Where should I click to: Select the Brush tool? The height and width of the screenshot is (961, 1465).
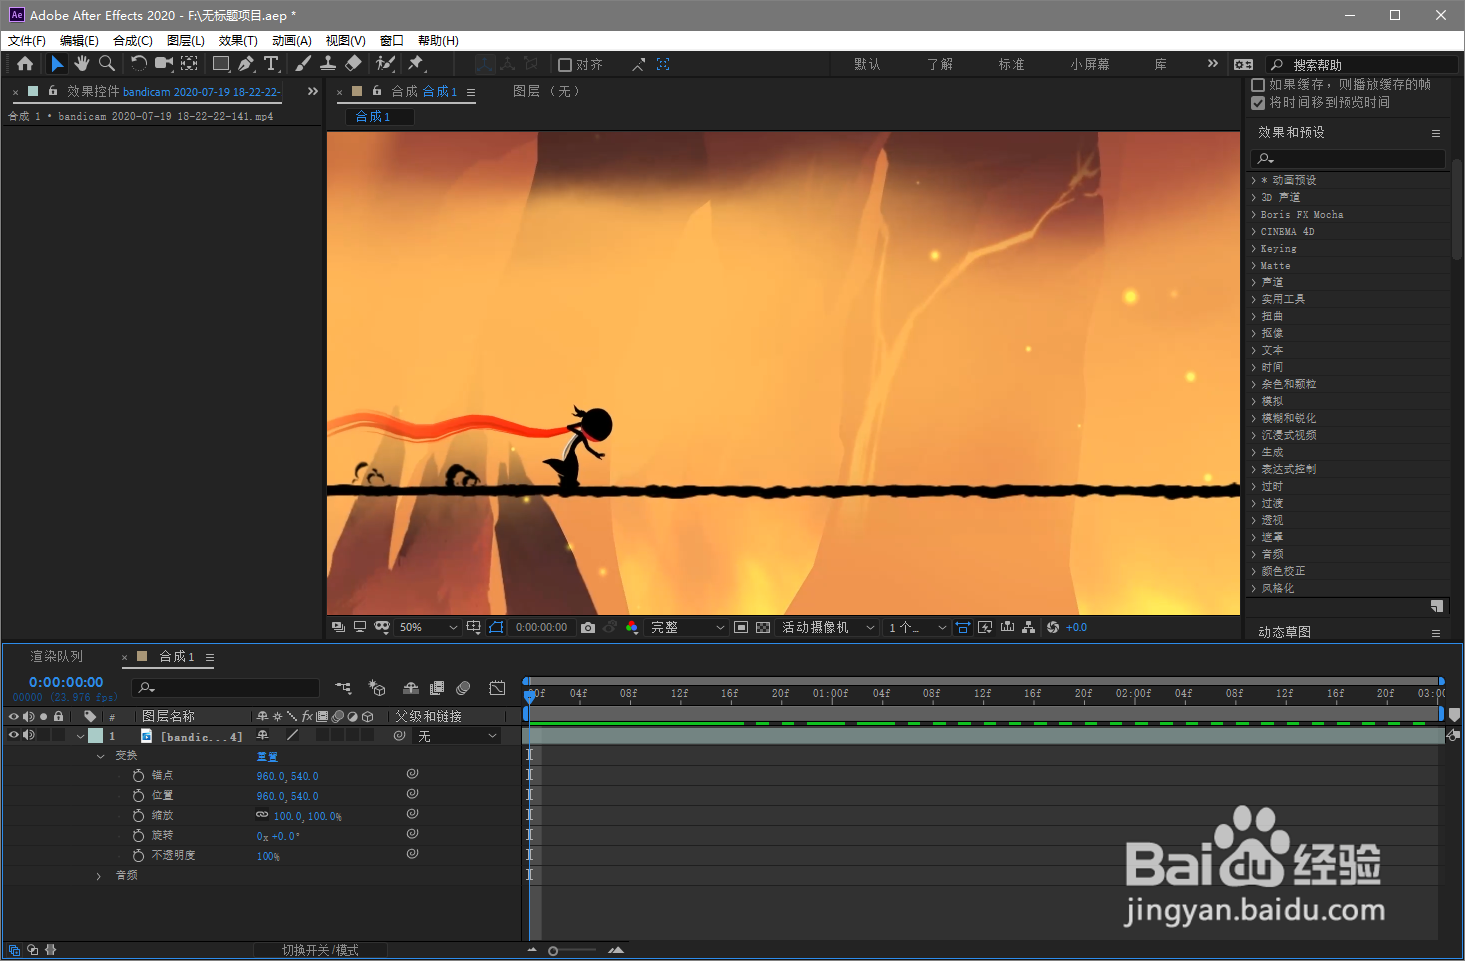[x=303, y=64]
